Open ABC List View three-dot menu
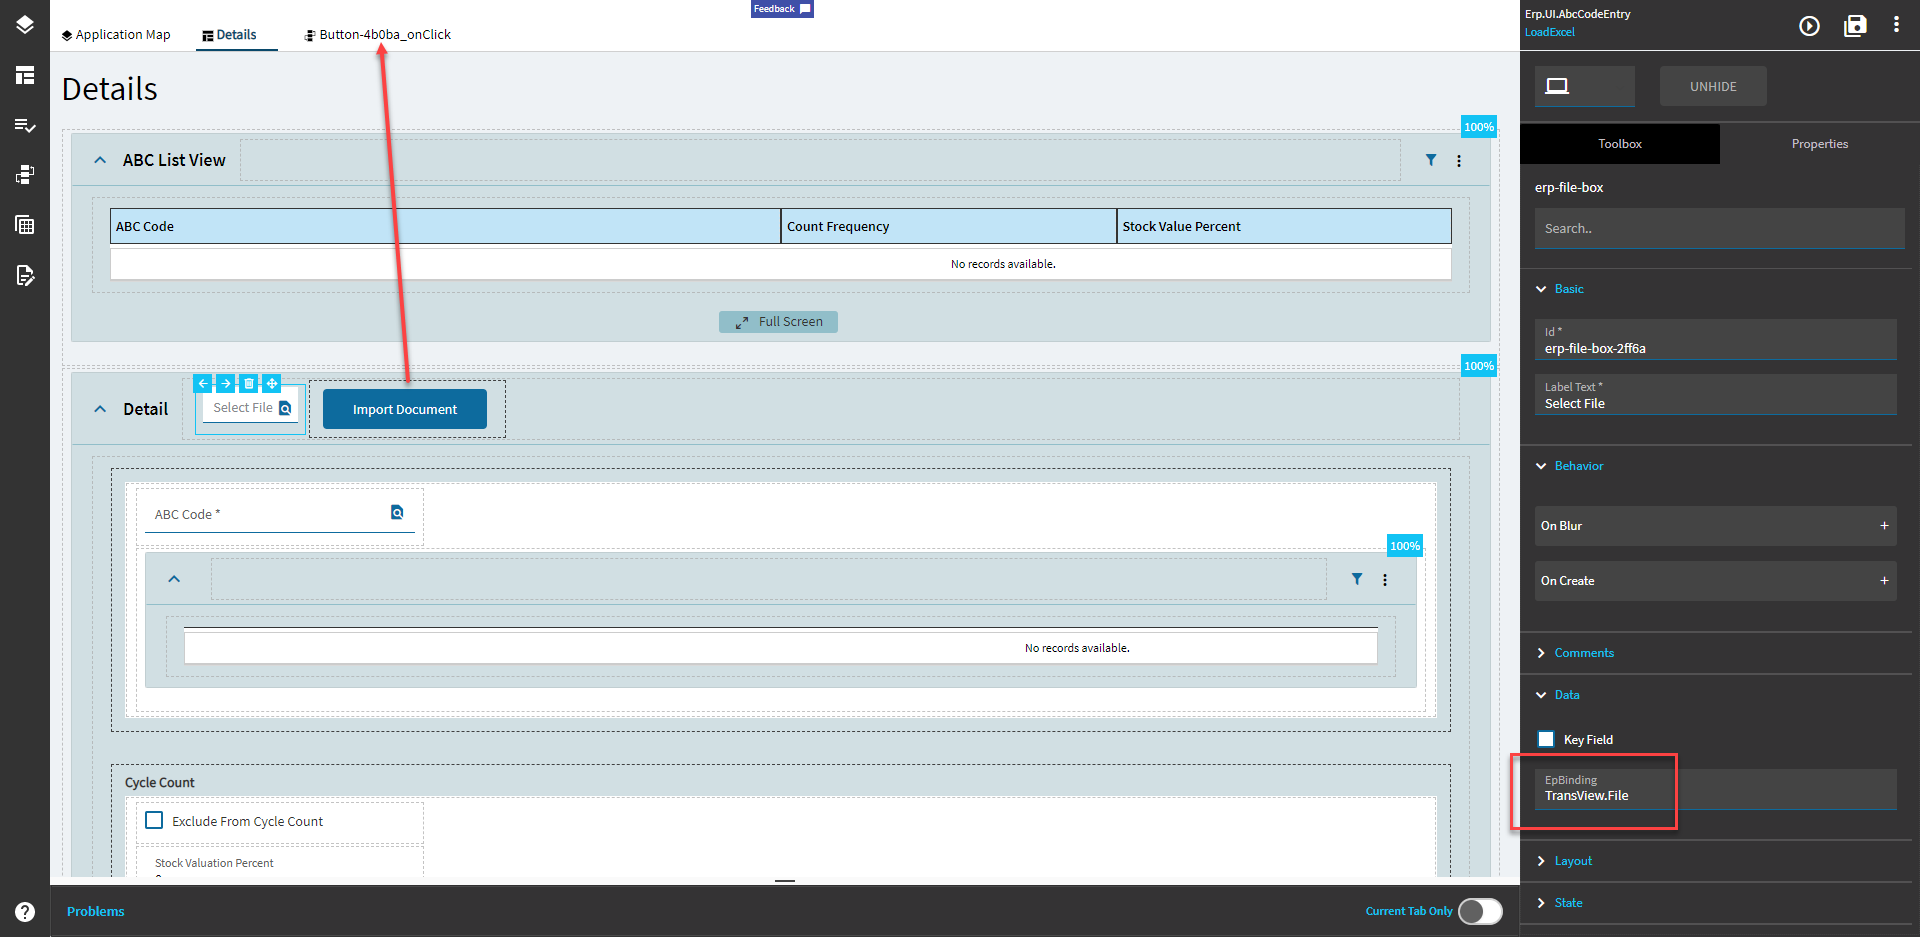This screenshot has width=1920, height=937. pos(1459,161)
